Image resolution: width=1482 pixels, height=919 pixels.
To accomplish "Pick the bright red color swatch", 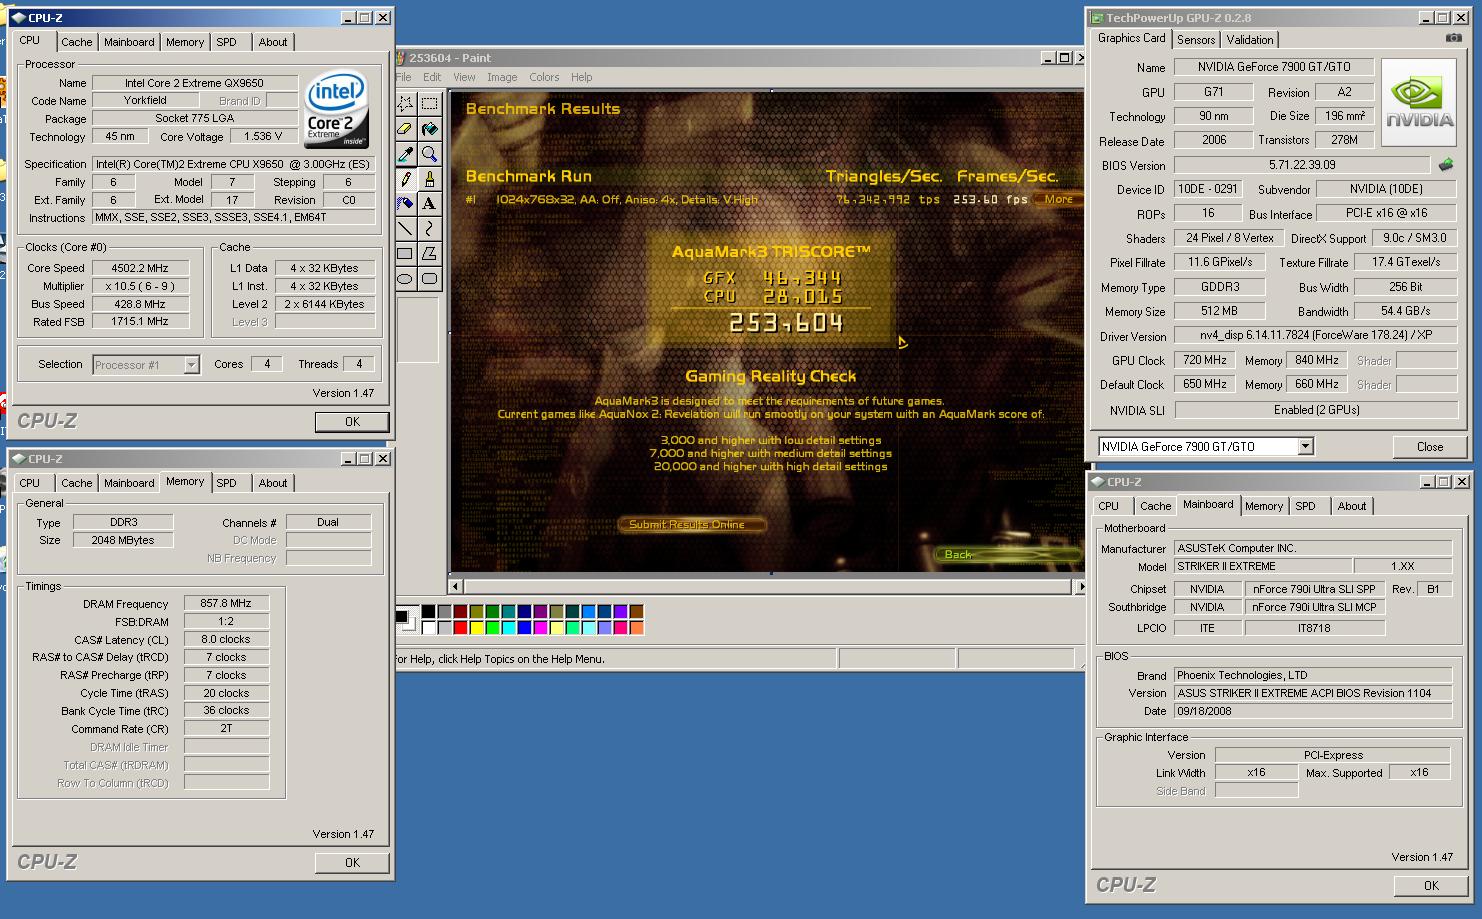I will [x=460, y=628].
